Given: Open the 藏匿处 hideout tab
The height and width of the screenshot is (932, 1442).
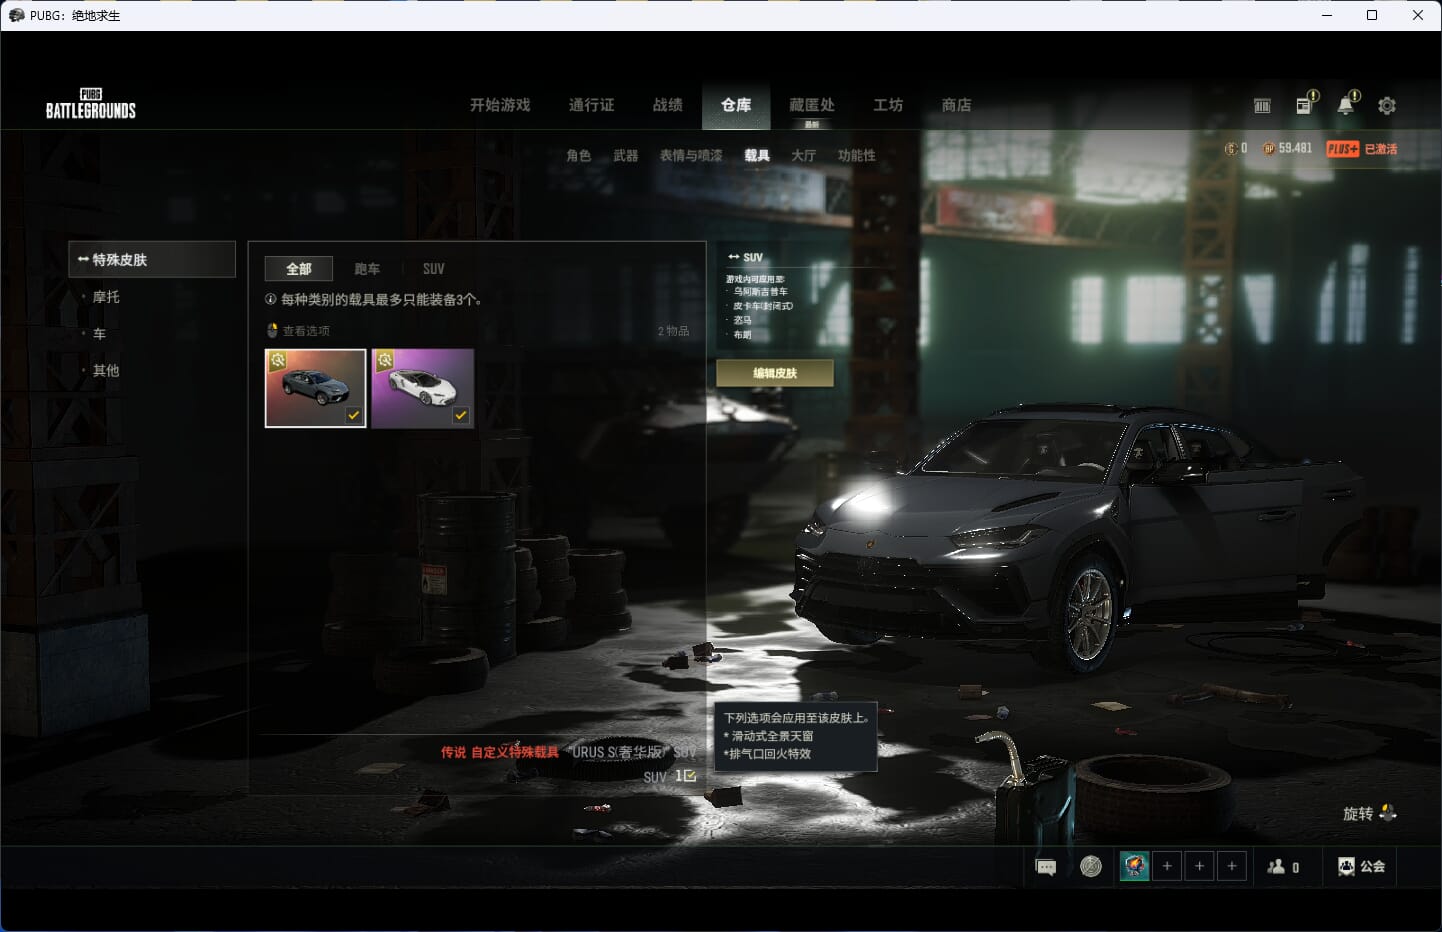Looking at the screenshot, I should pos(811,105).
